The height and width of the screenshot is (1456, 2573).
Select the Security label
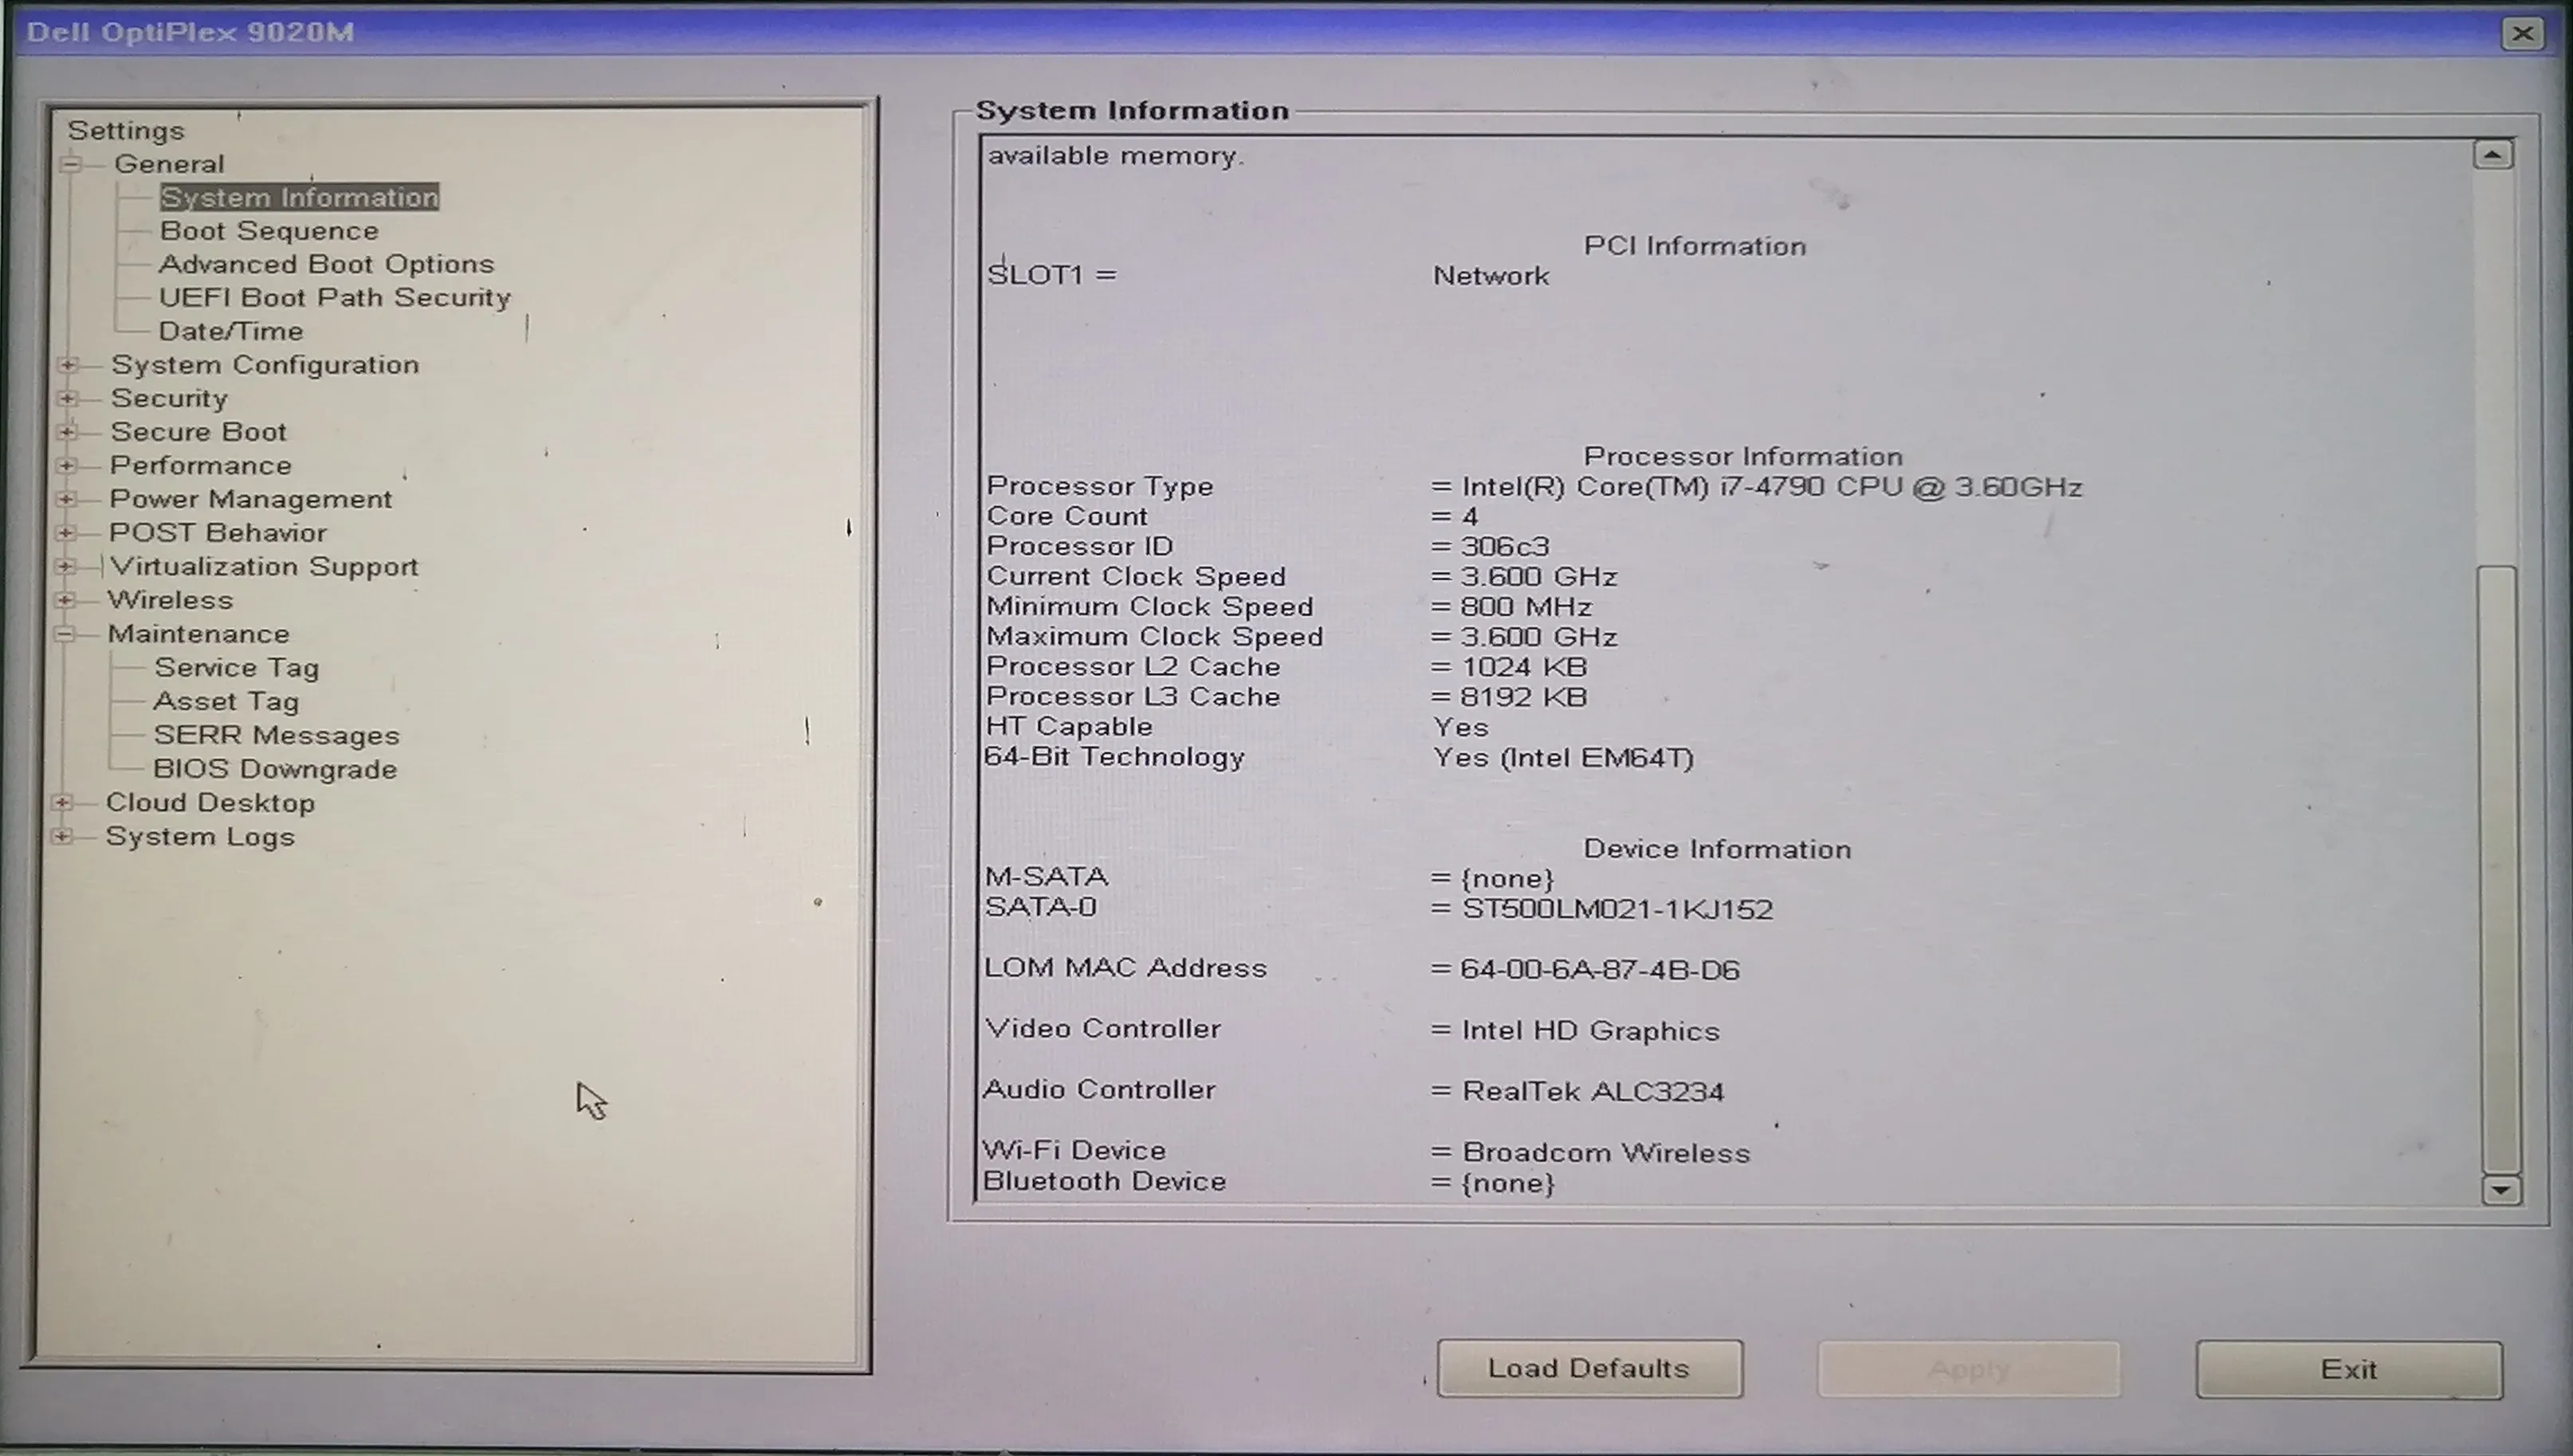[x=169, y=398]
